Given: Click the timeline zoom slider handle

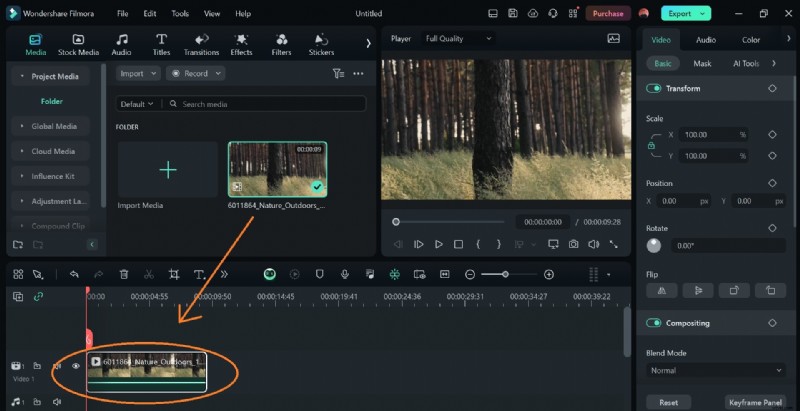Looking at the screenshot, I should click(505, 274).
